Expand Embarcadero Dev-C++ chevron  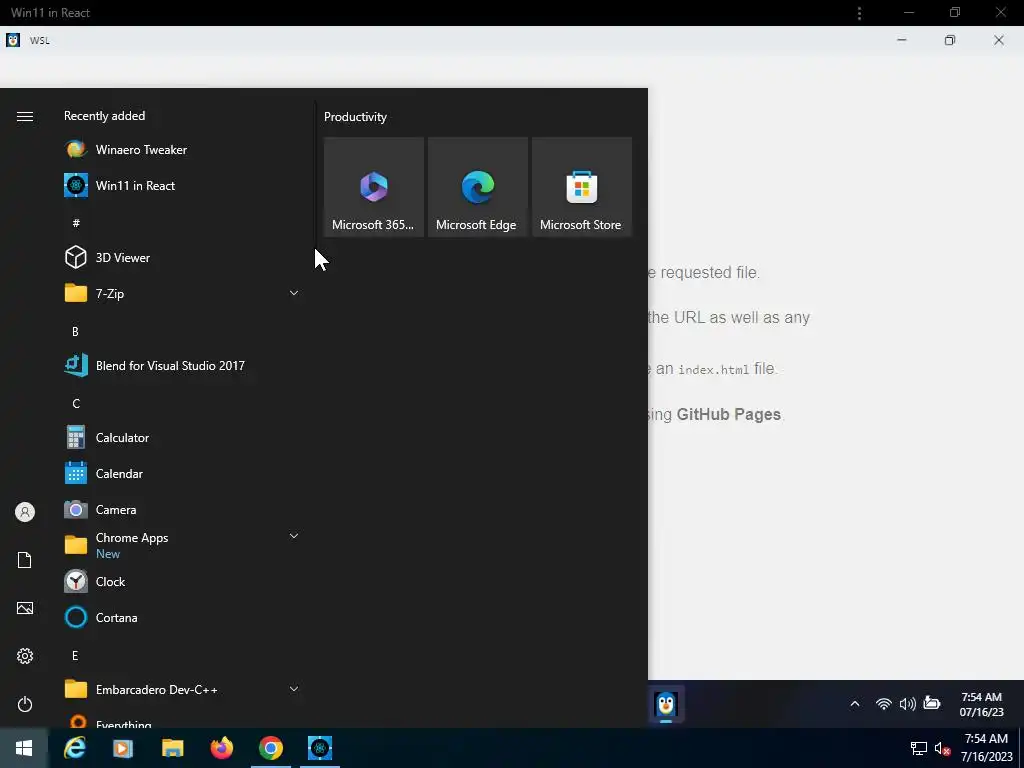[294, 689]
